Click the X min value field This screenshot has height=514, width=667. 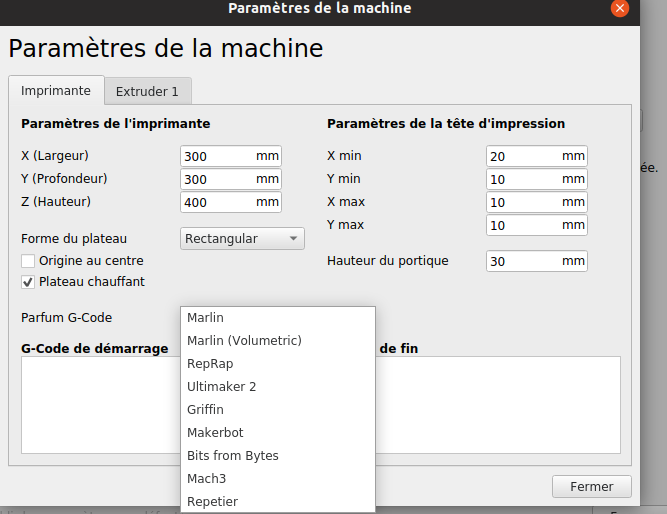(x=523, y=156)
